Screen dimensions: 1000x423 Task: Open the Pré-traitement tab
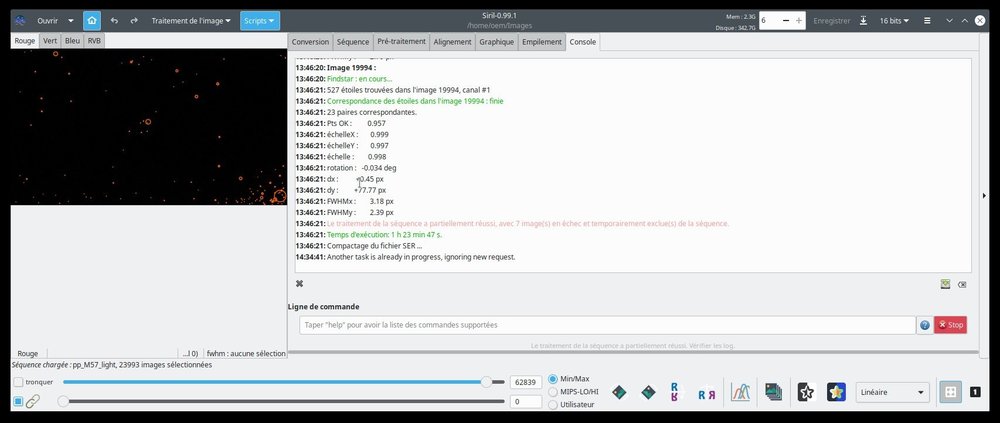click(x=401, y=41)
